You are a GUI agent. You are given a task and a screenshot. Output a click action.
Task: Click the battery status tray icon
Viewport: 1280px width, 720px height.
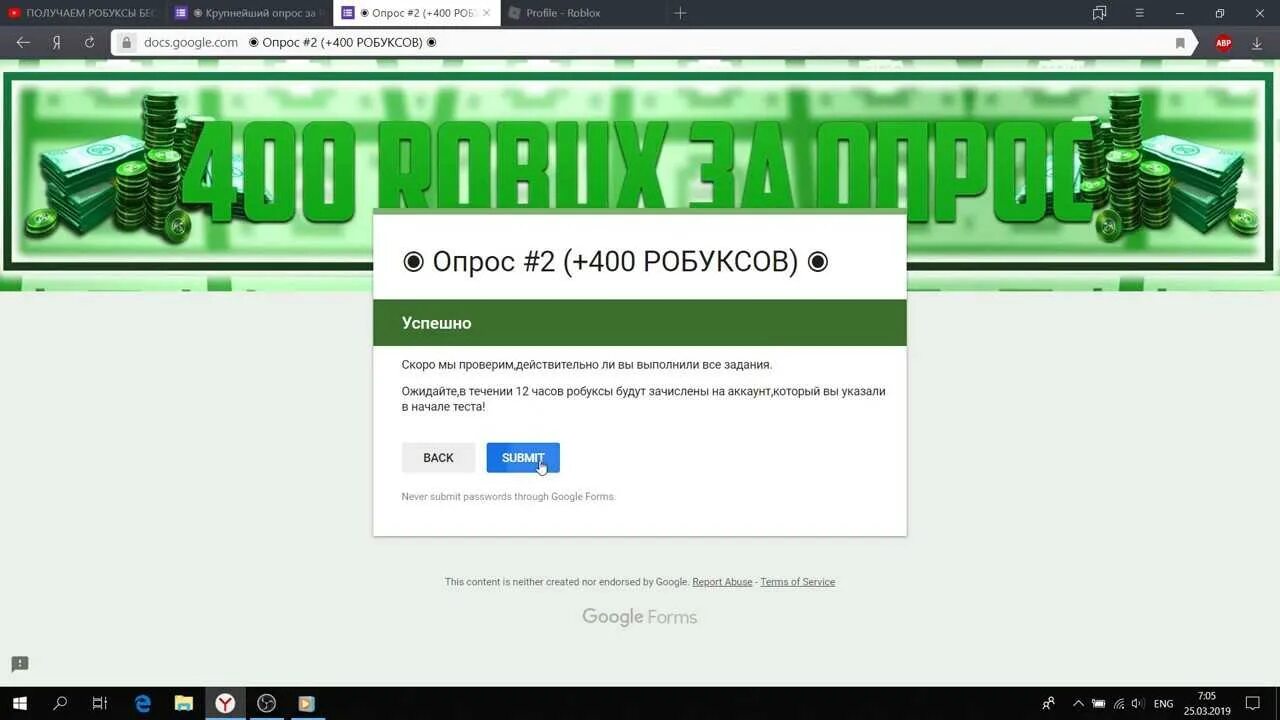coord(1099,704)
